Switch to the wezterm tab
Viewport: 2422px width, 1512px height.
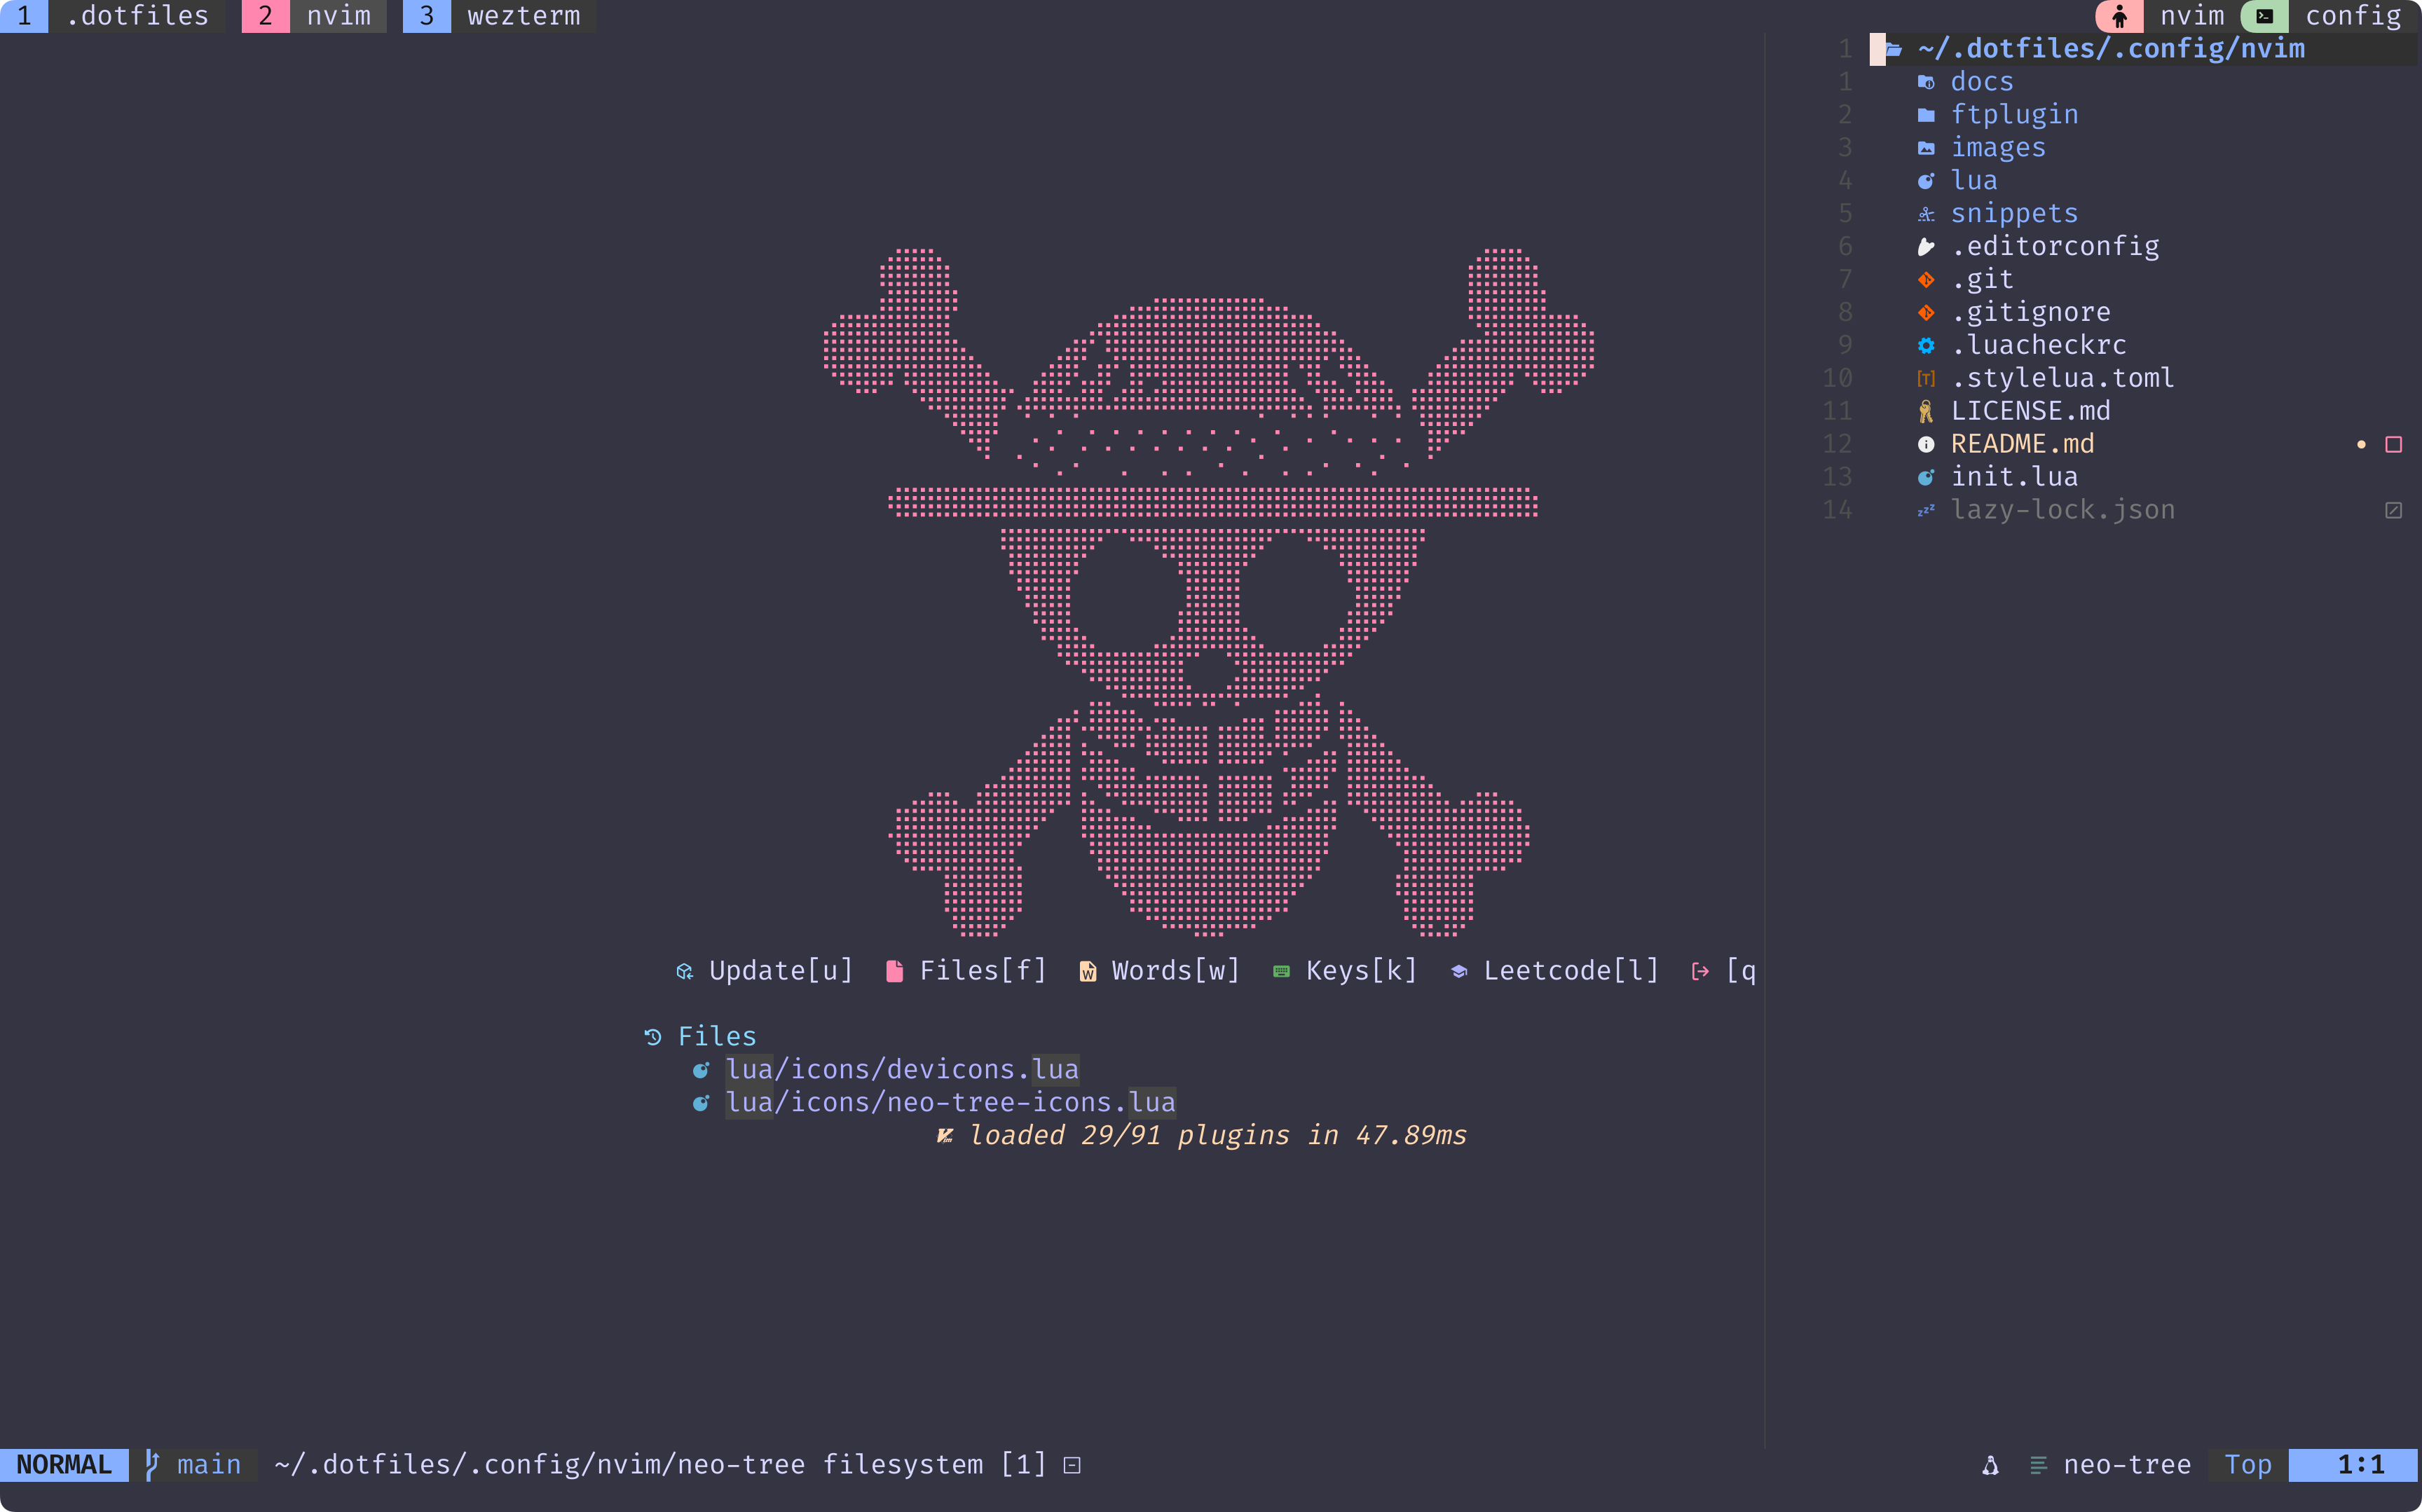point(521,16)
